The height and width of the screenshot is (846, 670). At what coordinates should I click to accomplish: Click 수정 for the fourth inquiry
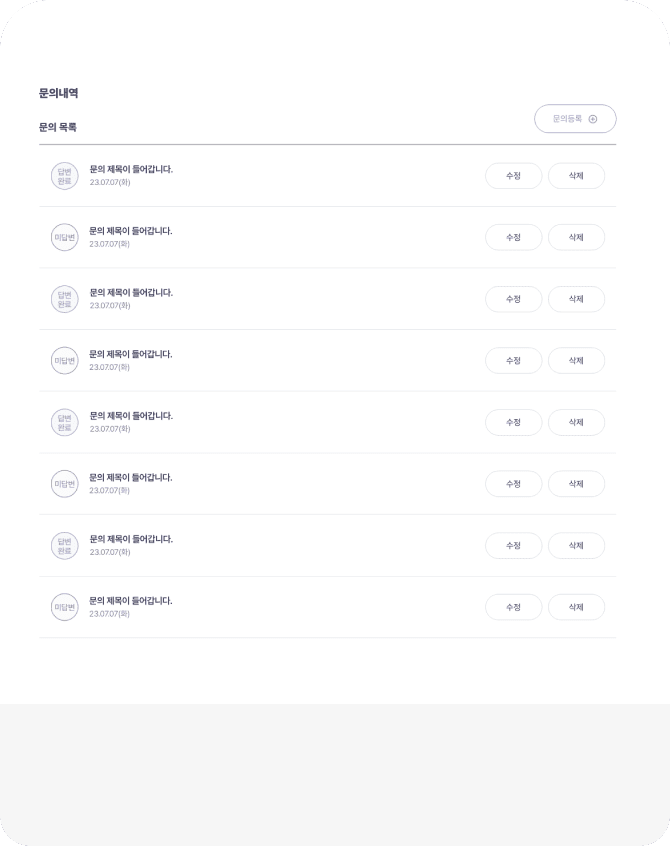tap(513, 360)
